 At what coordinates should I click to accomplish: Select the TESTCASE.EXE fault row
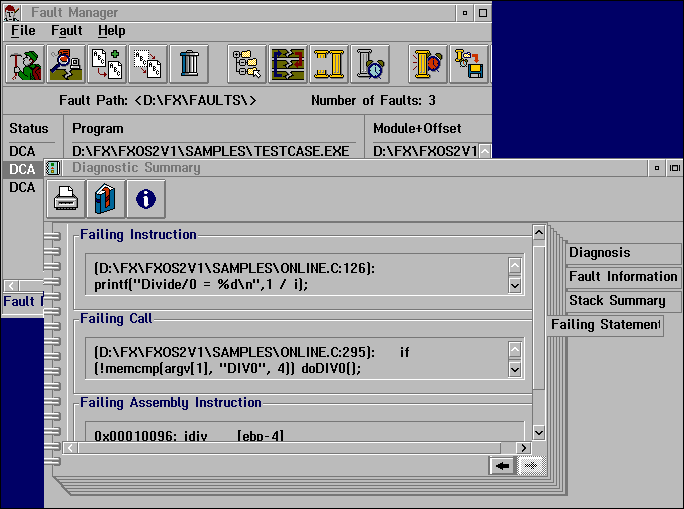(210, 151)
